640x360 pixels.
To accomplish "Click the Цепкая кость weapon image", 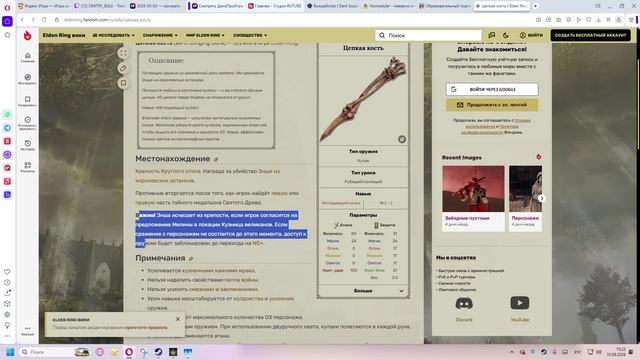I will 363,100.
